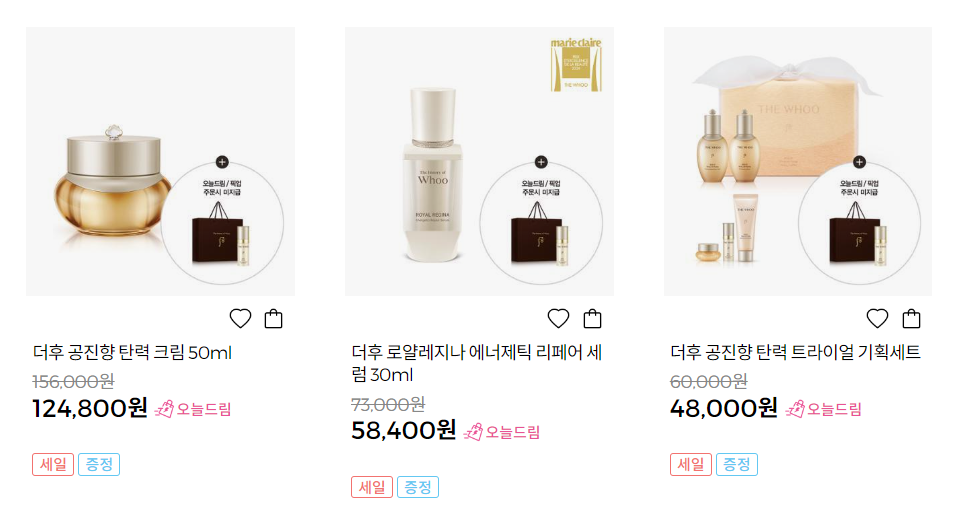Viewport: 959px width, 527px height.
Task: Click 증정 badge under 탄력 크림
Action: (99, 465)
